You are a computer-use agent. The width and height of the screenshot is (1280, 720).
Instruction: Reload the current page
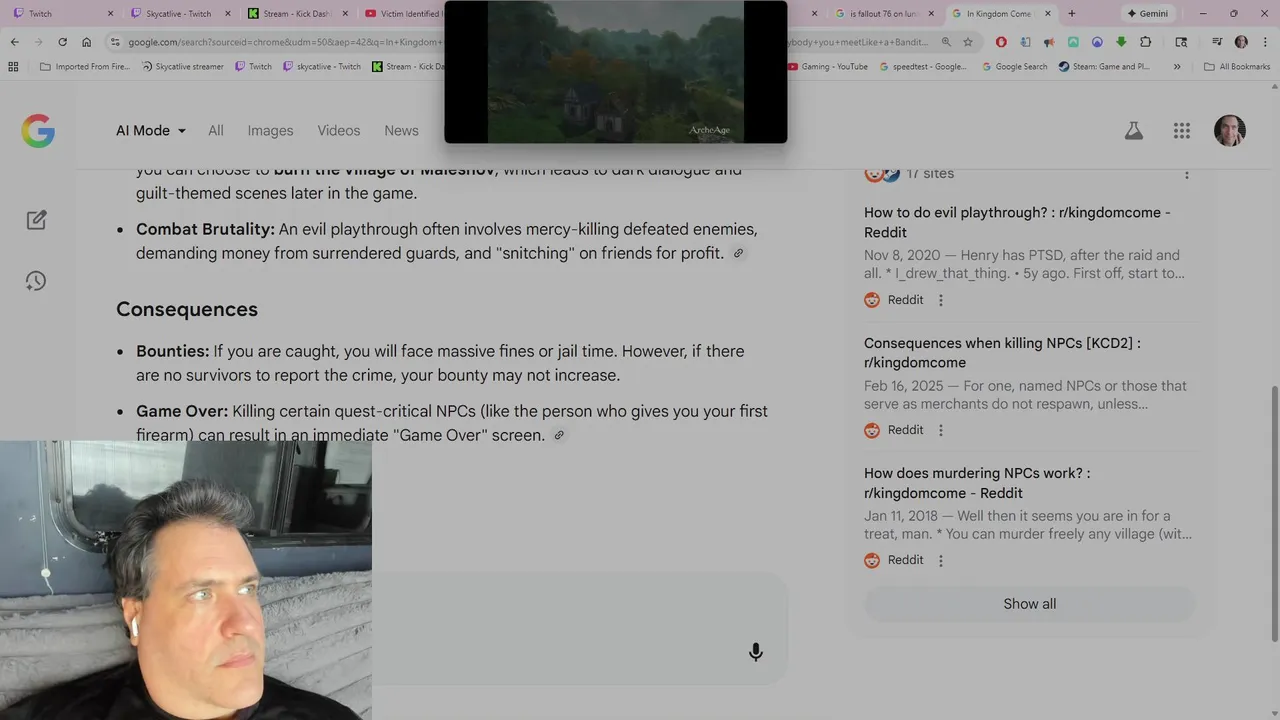(62, 42)
